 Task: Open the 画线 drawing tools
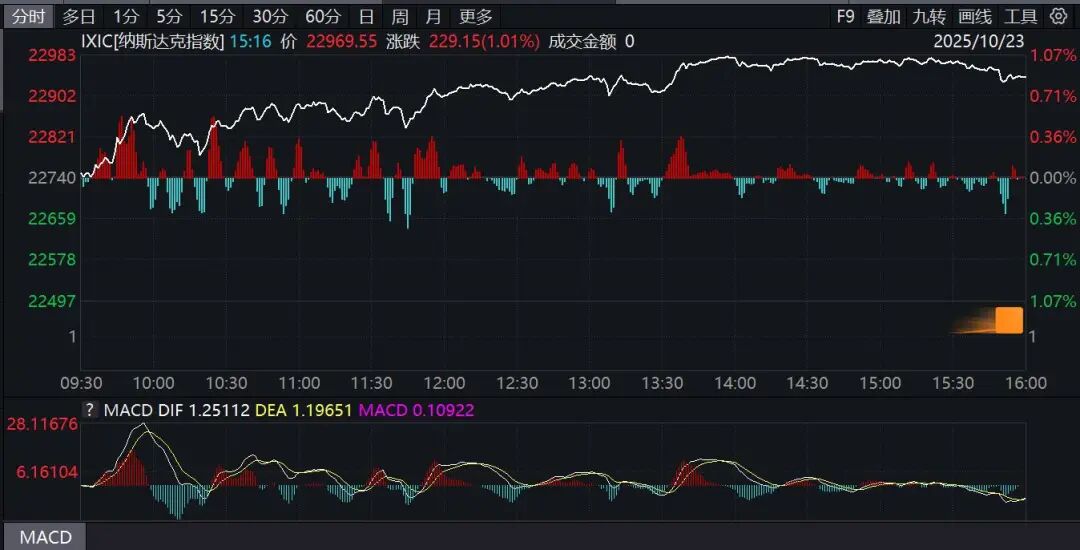pos(974,16)
